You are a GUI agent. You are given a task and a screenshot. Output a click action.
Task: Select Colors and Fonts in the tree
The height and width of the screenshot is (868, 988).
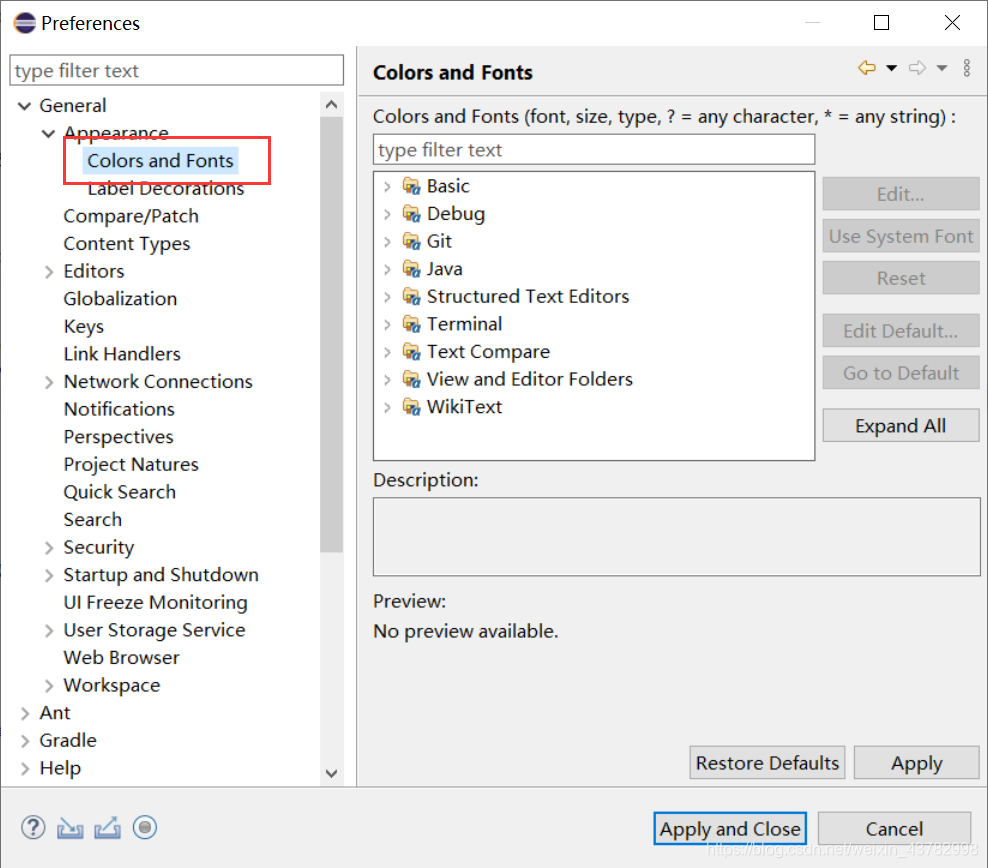[x=160, y=161]
